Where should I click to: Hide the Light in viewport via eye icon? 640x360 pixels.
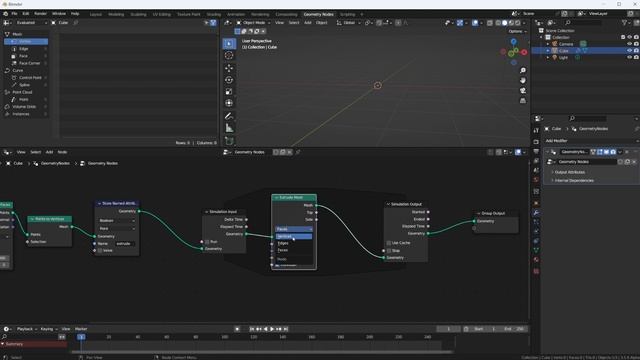point(629,58)
